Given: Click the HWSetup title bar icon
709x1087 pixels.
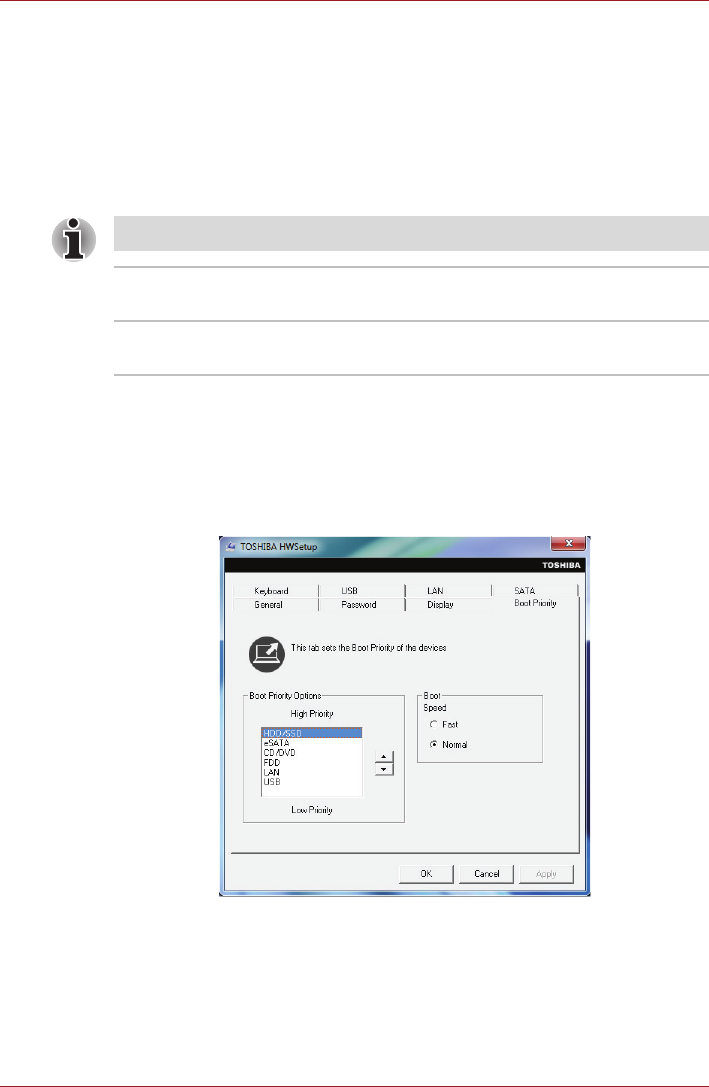Looking at the screenshot, I should click(231, 546).
